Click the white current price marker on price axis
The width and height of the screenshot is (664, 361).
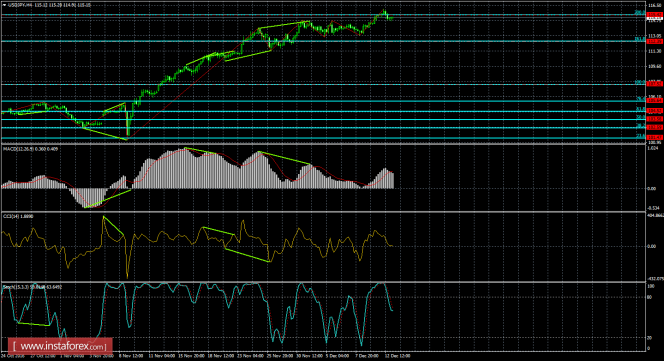pos(655,19)
